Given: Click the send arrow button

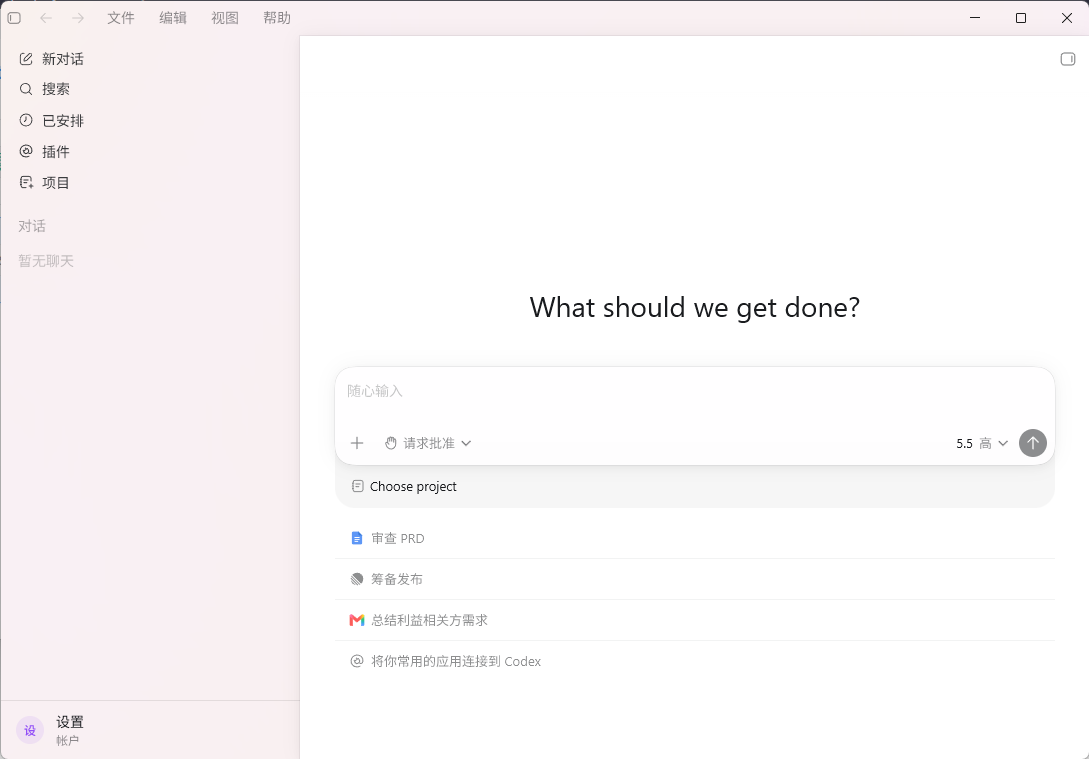Looking at the screenshot, I should pos(1032,443).
